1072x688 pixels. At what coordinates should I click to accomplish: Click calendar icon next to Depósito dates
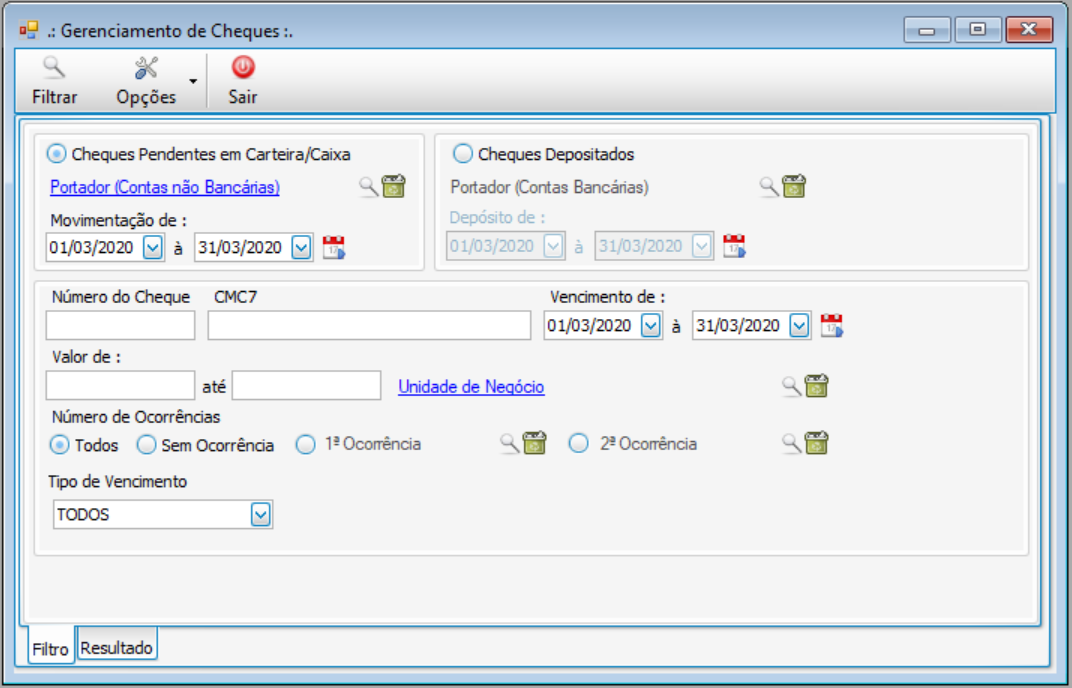734,246
